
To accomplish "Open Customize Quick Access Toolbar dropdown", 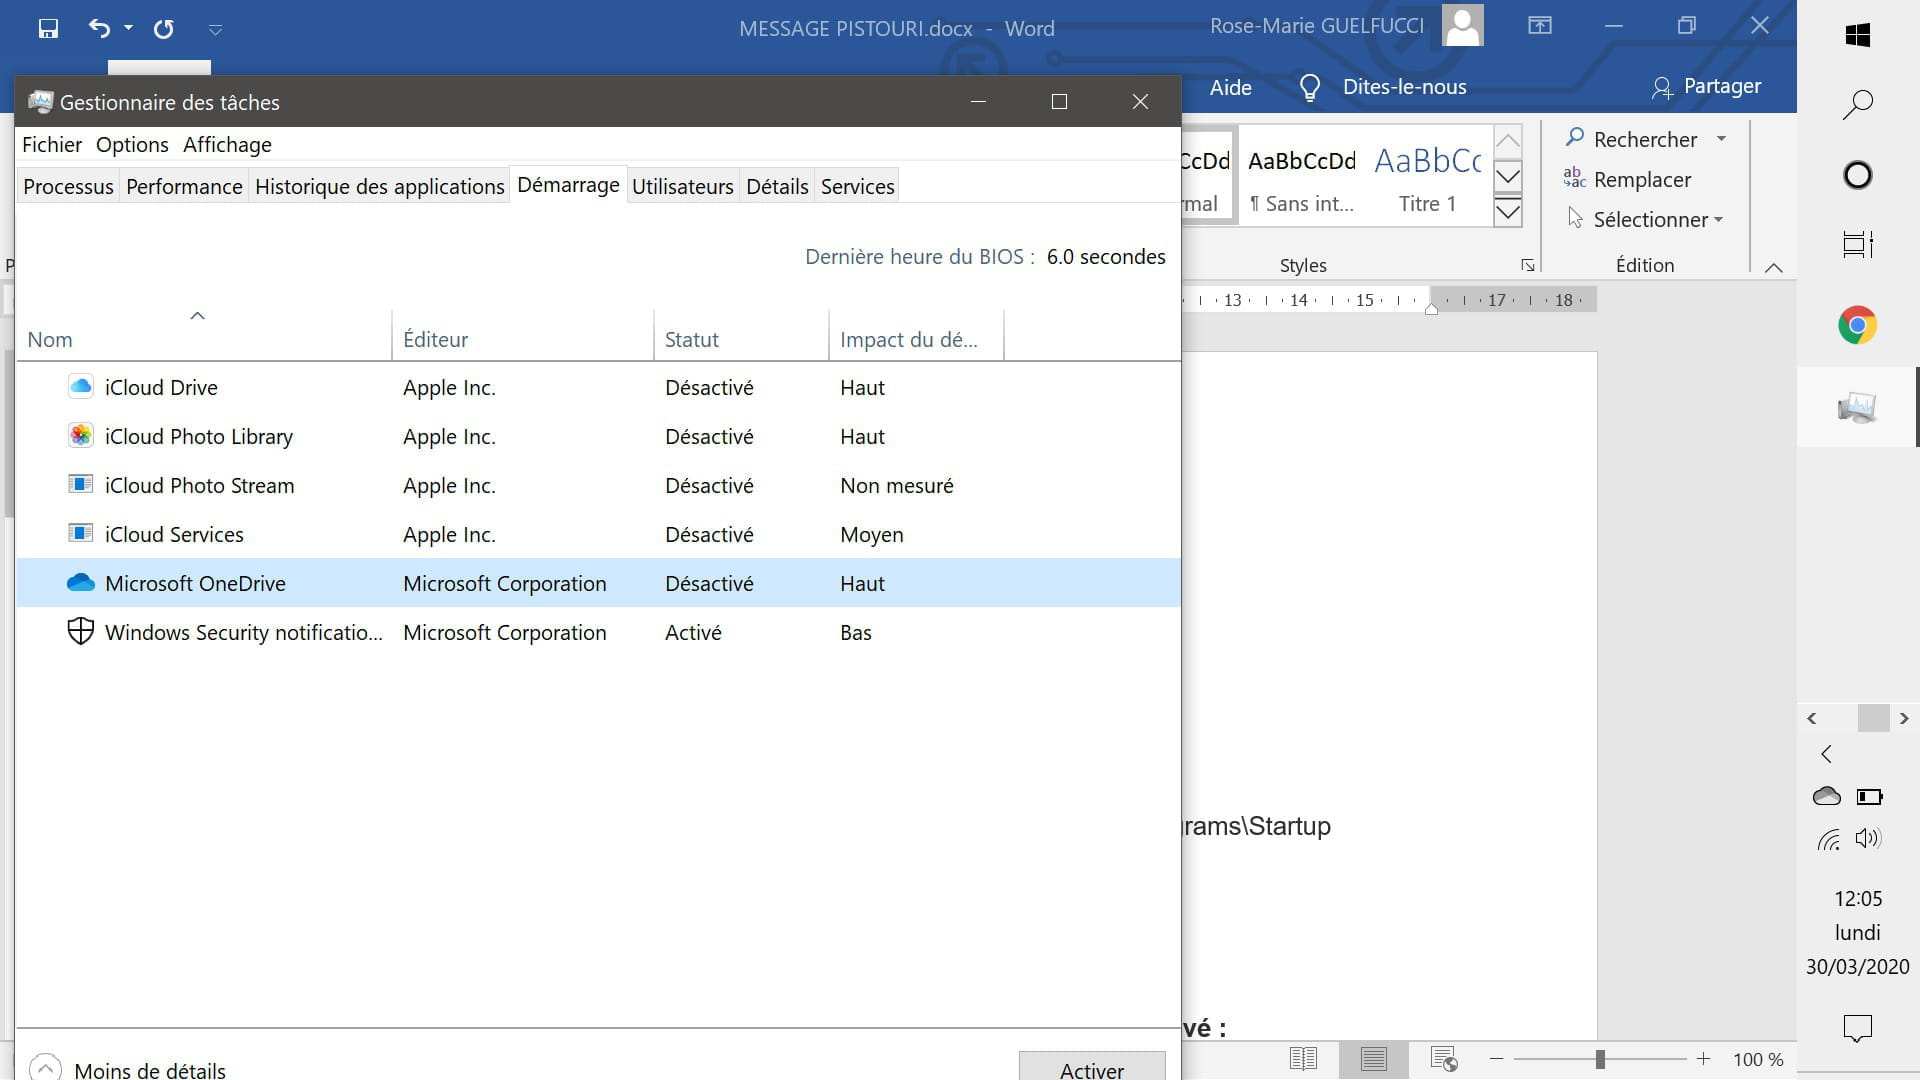I will [x=215, y=29].
